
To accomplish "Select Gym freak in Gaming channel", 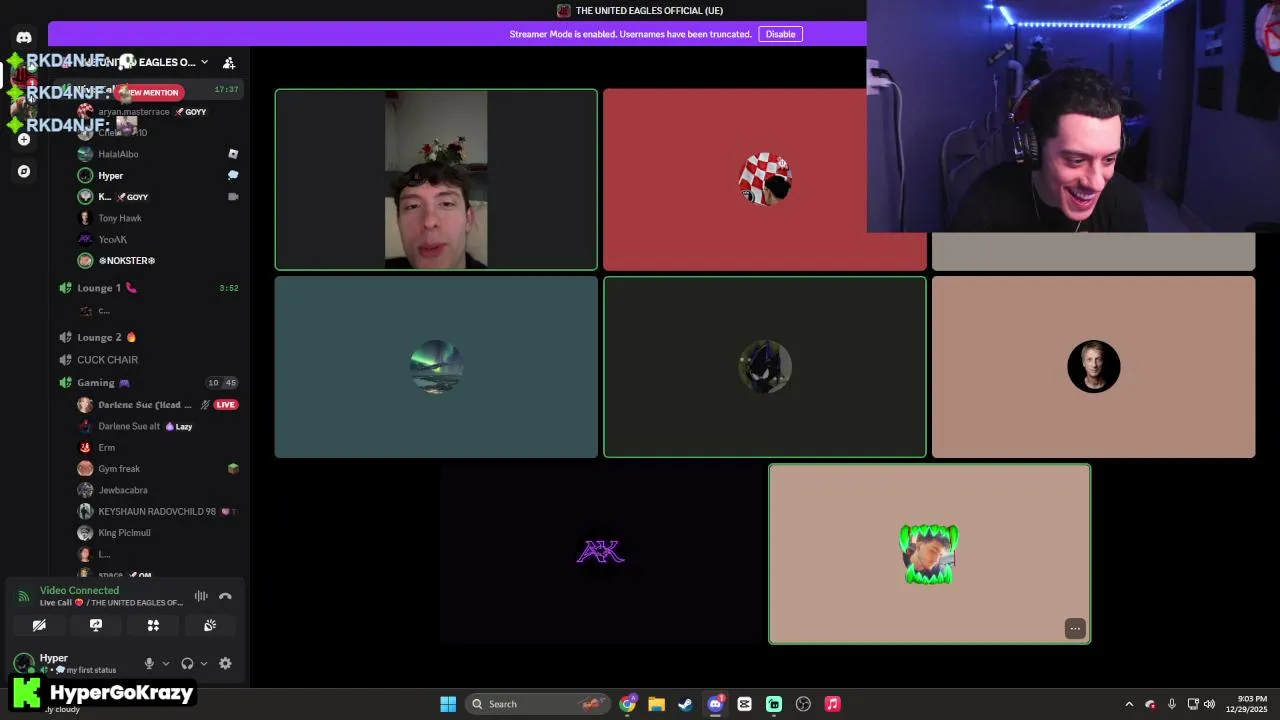I will tap(118, 468).
